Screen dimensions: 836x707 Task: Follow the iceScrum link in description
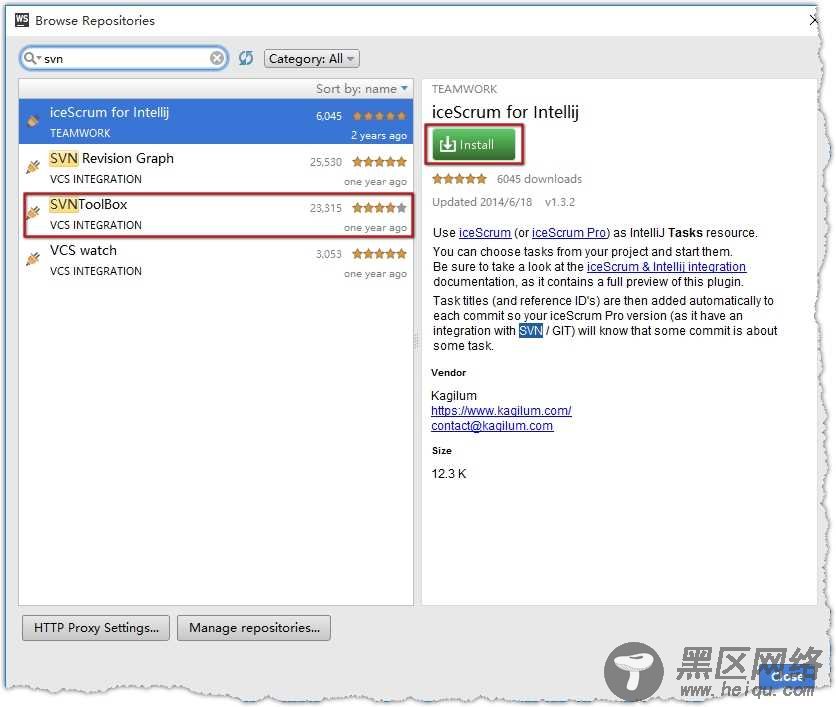[x=485, y=233]
